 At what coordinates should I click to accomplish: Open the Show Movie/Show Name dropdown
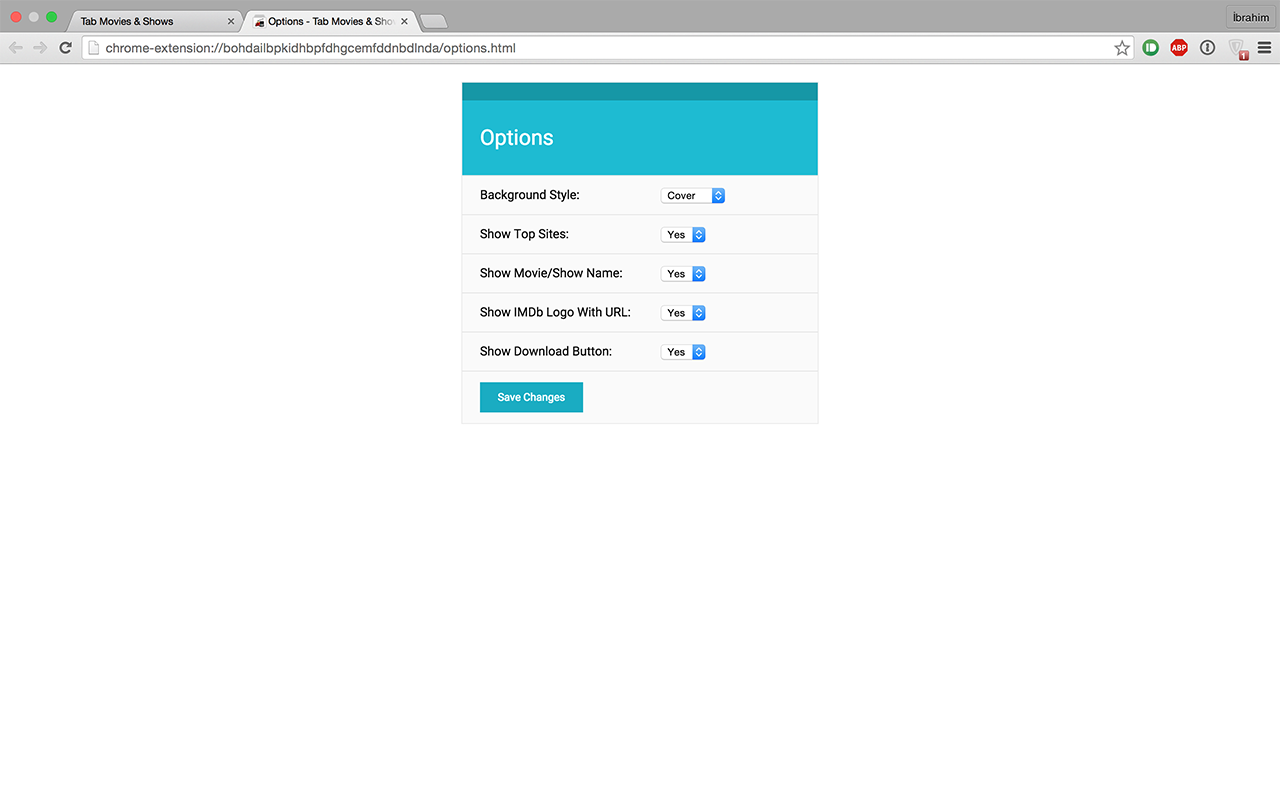[x=683, y=274]
